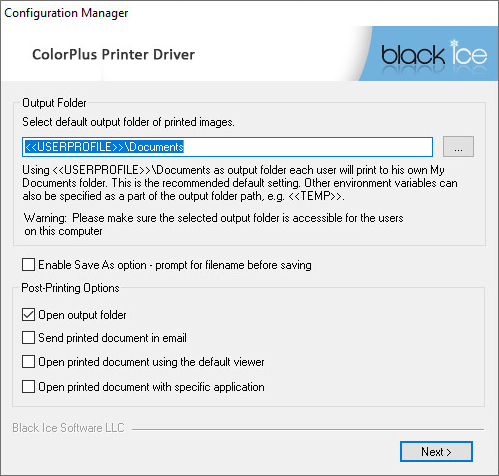Click the 'Open output folder' label text
Screen dimensions: 499x476
point(82,315)
